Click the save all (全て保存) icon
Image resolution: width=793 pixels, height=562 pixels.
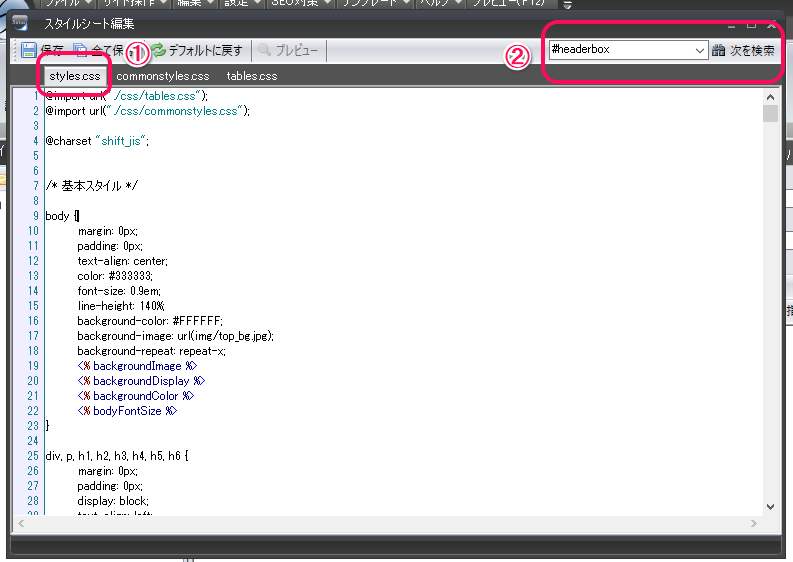pos(81,50)
